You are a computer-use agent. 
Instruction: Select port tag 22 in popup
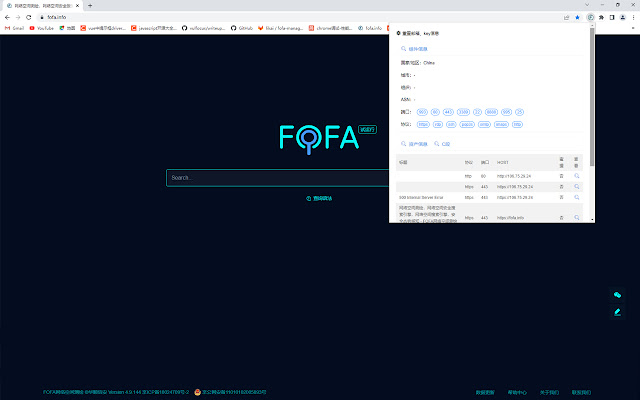477,112
